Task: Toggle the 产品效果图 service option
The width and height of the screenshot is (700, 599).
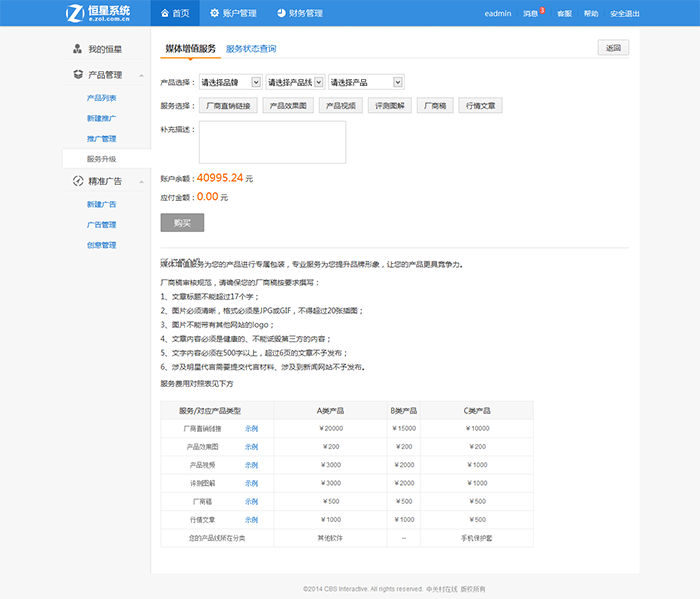Action: coord(287,105)
